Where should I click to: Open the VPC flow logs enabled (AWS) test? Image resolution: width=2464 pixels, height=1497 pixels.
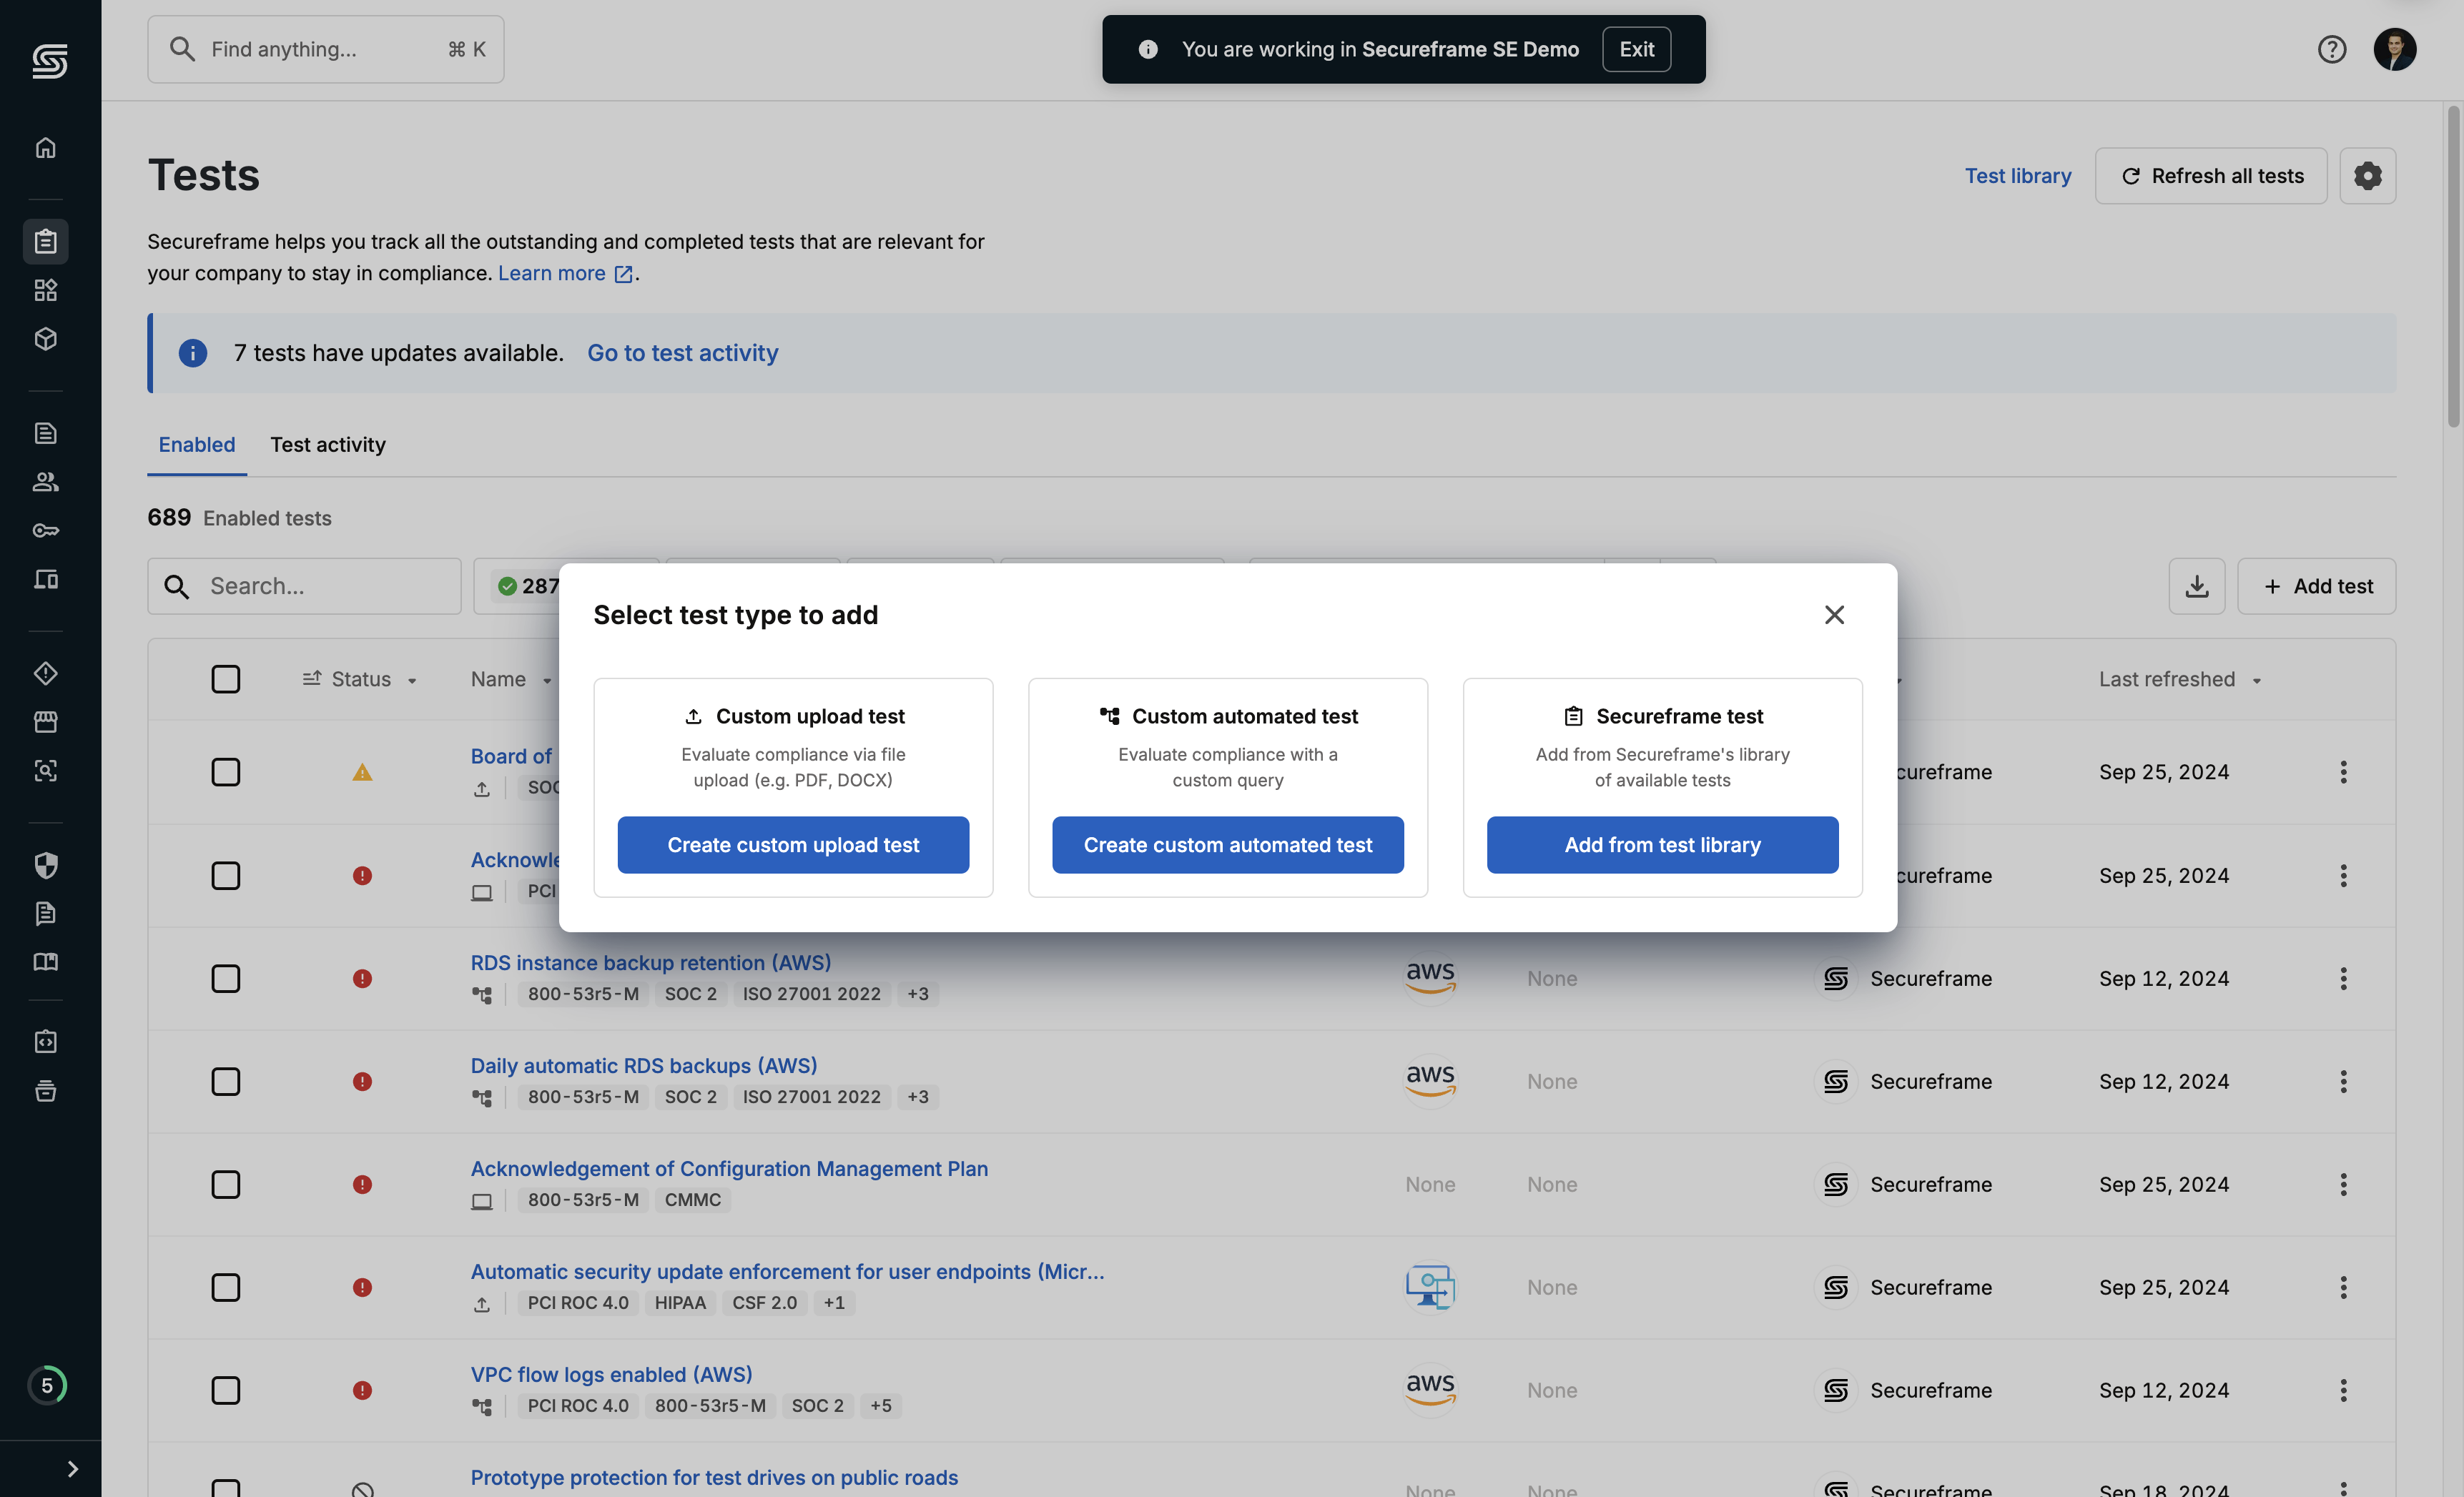pos(611,1375)
